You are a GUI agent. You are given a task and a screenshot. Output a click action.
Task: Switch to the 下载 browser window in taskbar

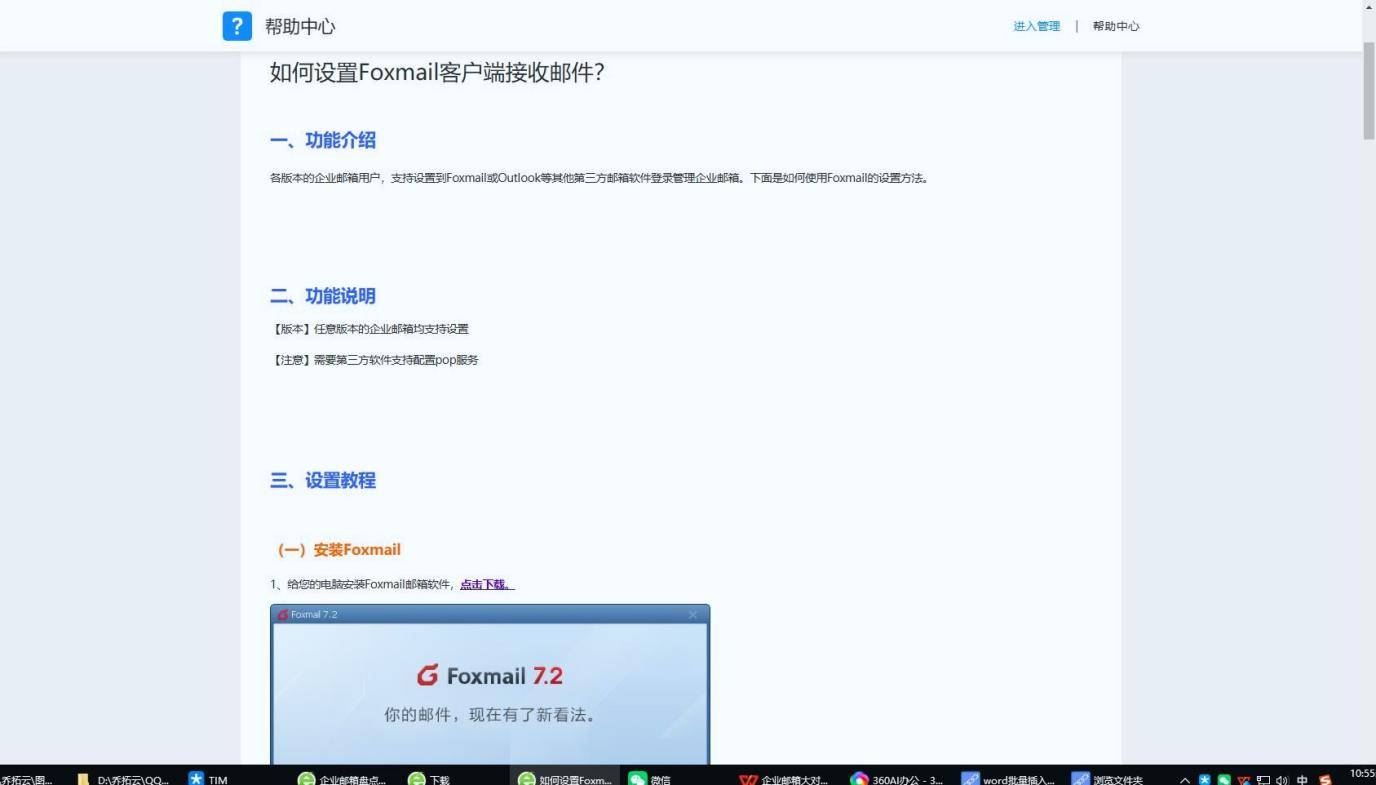(430, 779)
